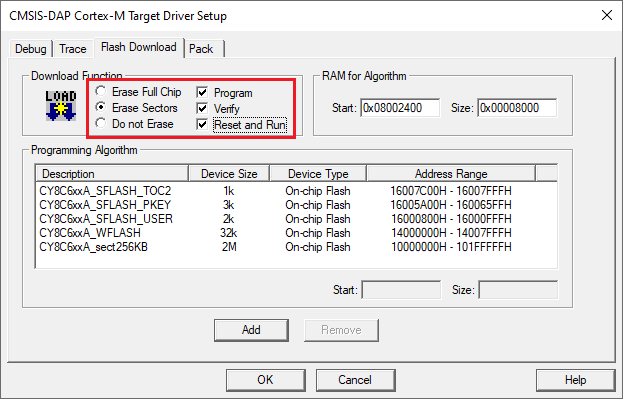Close the Target Driver Setup dialog
623x399 pixels.
pyautogui.click(x=607, y=15)
